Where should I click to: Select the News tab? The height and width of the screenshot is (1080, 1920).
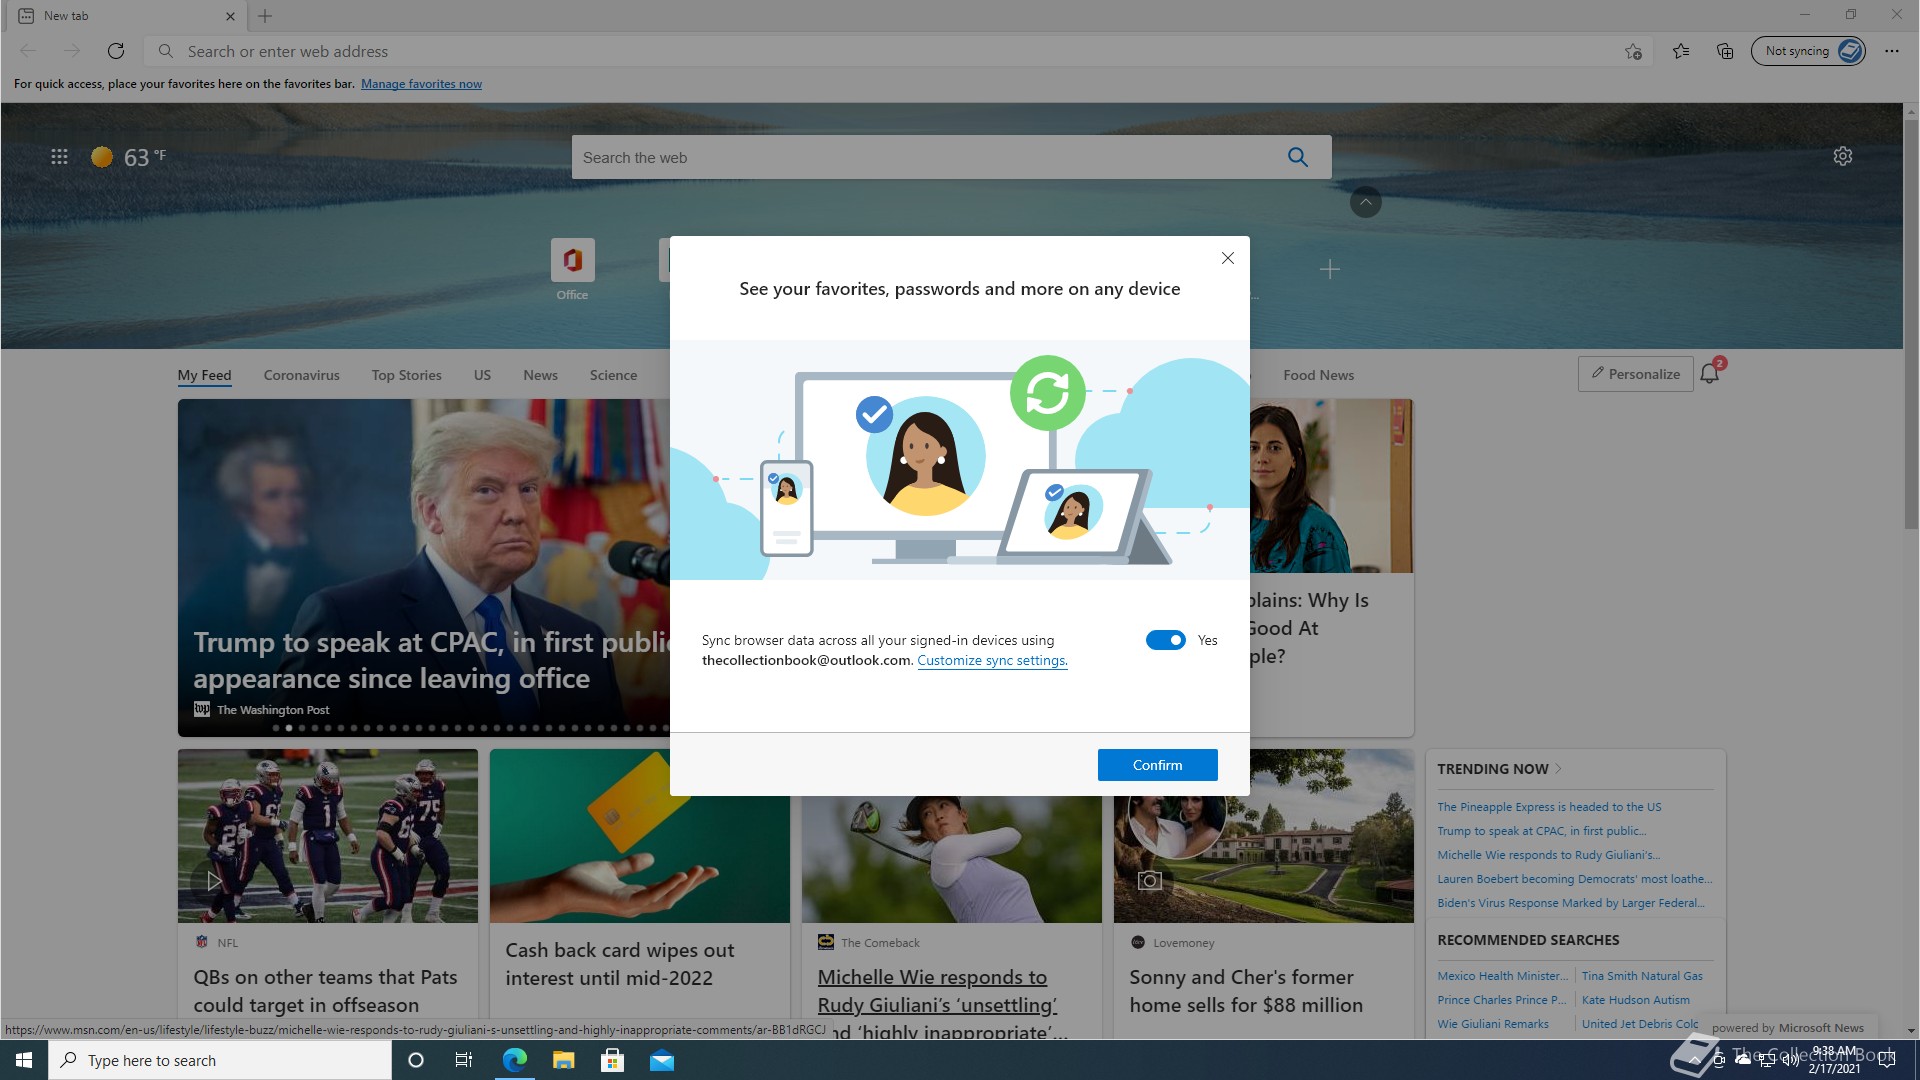pyautogui.click(x=541, y=375)
